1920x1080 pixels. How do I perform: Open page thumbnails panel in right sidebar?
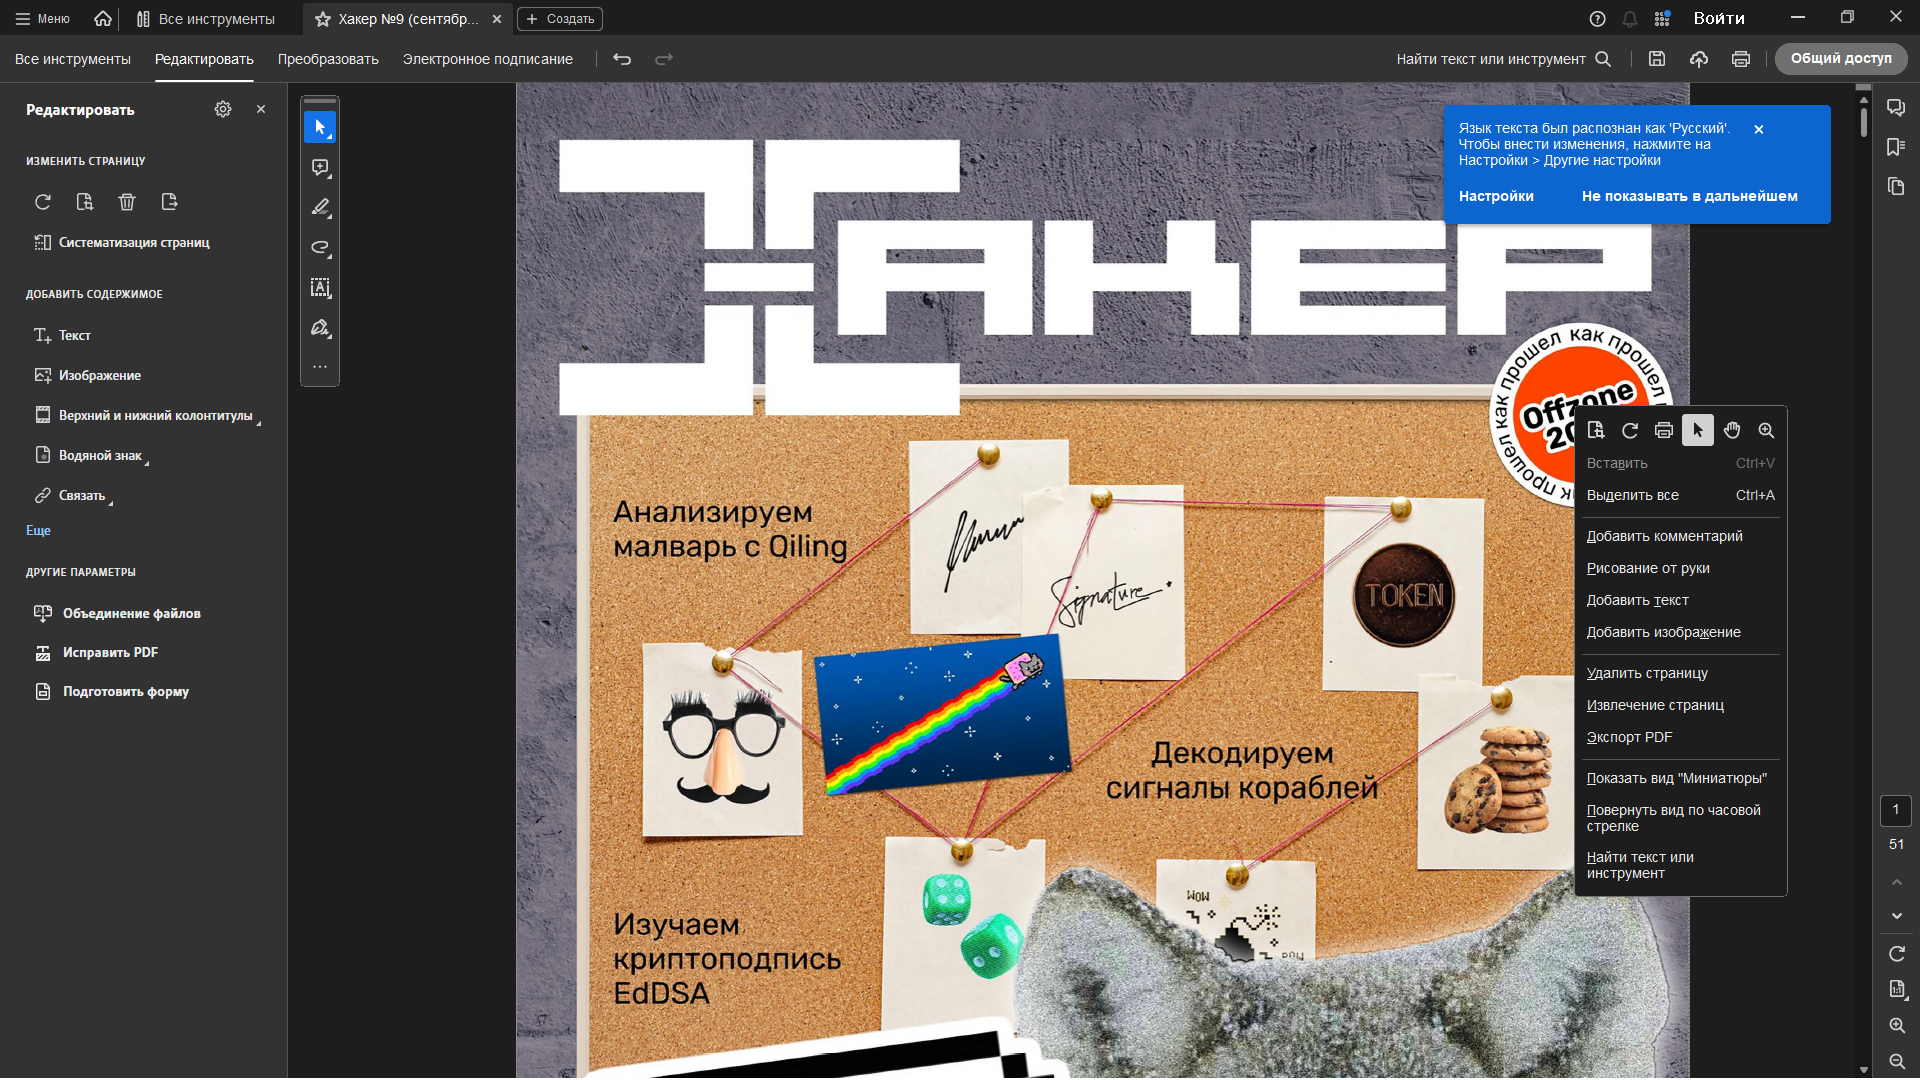(x=1896, y=186)
